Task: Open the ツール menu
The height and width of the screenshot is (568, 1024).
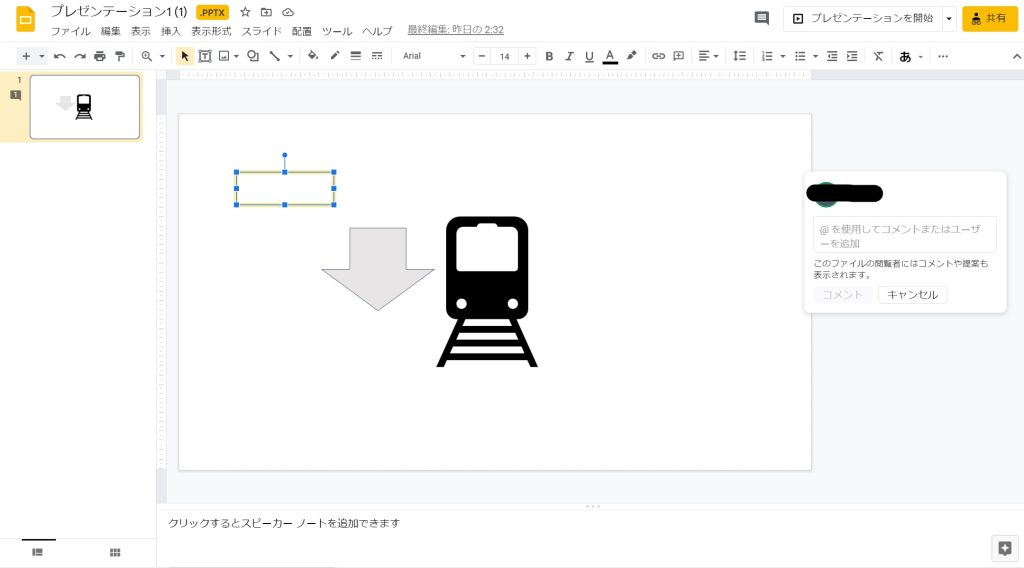Action: (336, 31)
